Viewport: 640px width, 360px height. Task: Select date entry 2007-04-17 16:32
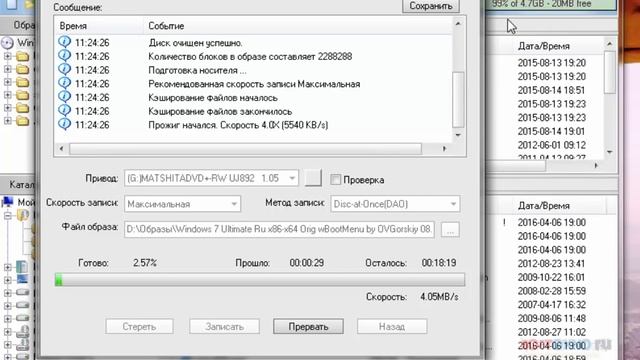551,304
